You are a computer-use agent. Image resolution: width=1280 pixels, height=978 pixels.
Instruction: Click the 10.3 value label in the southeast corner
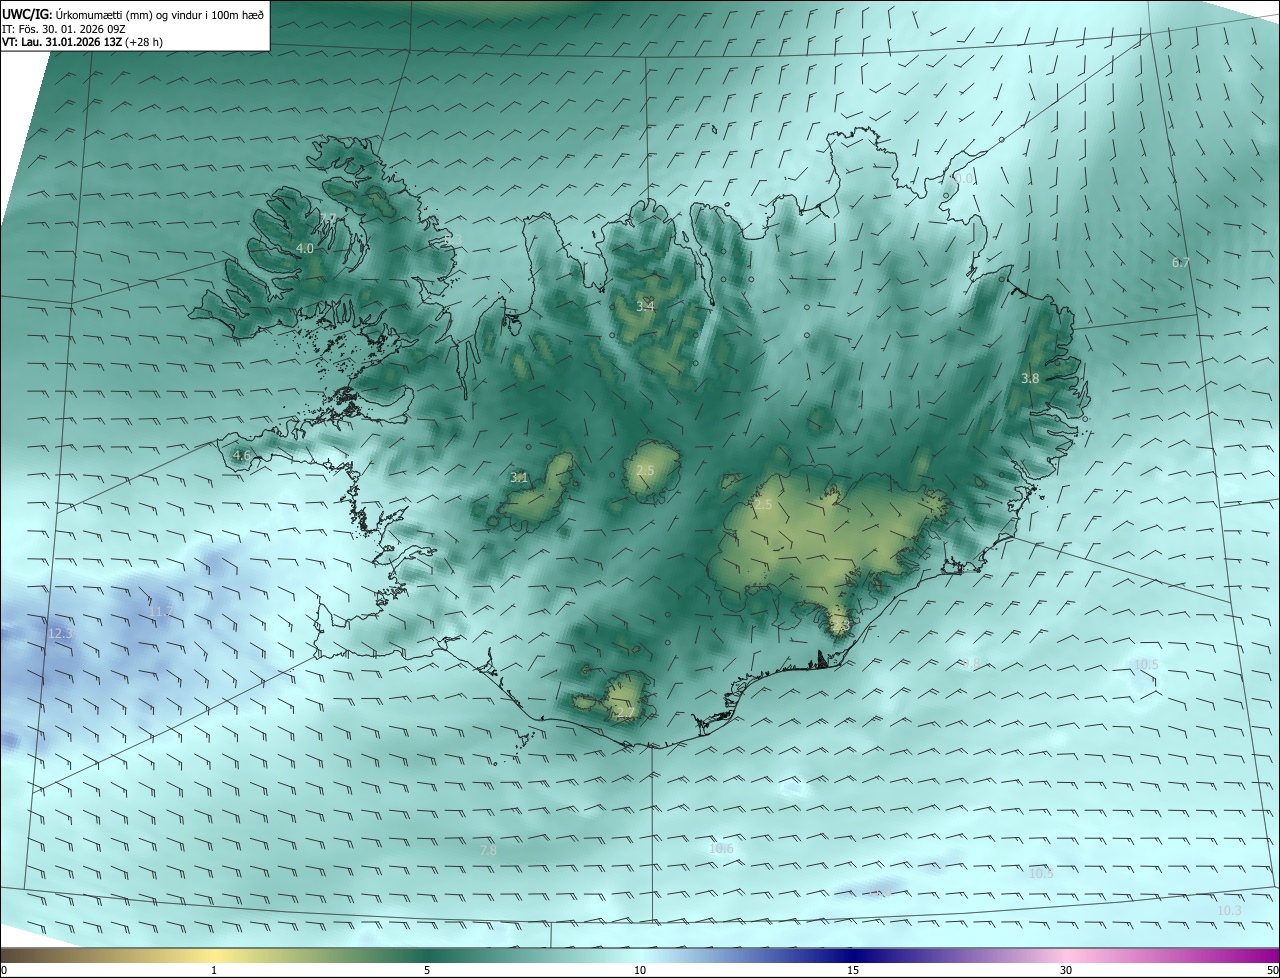coord(1230,910)
